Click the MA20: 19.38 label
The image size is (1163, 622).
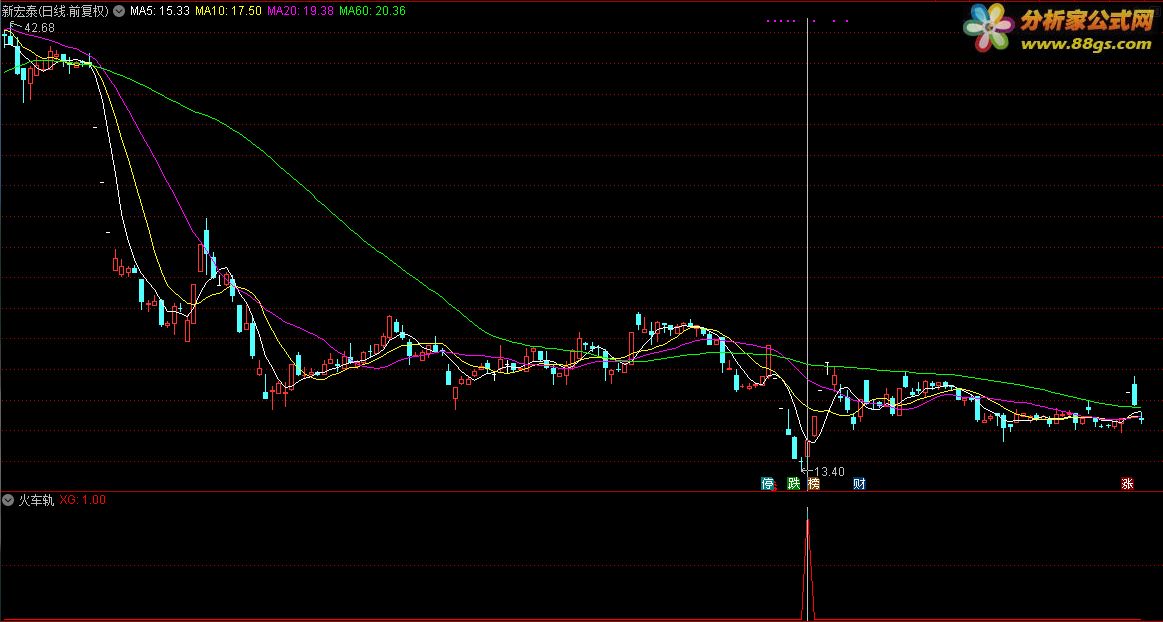300,11
